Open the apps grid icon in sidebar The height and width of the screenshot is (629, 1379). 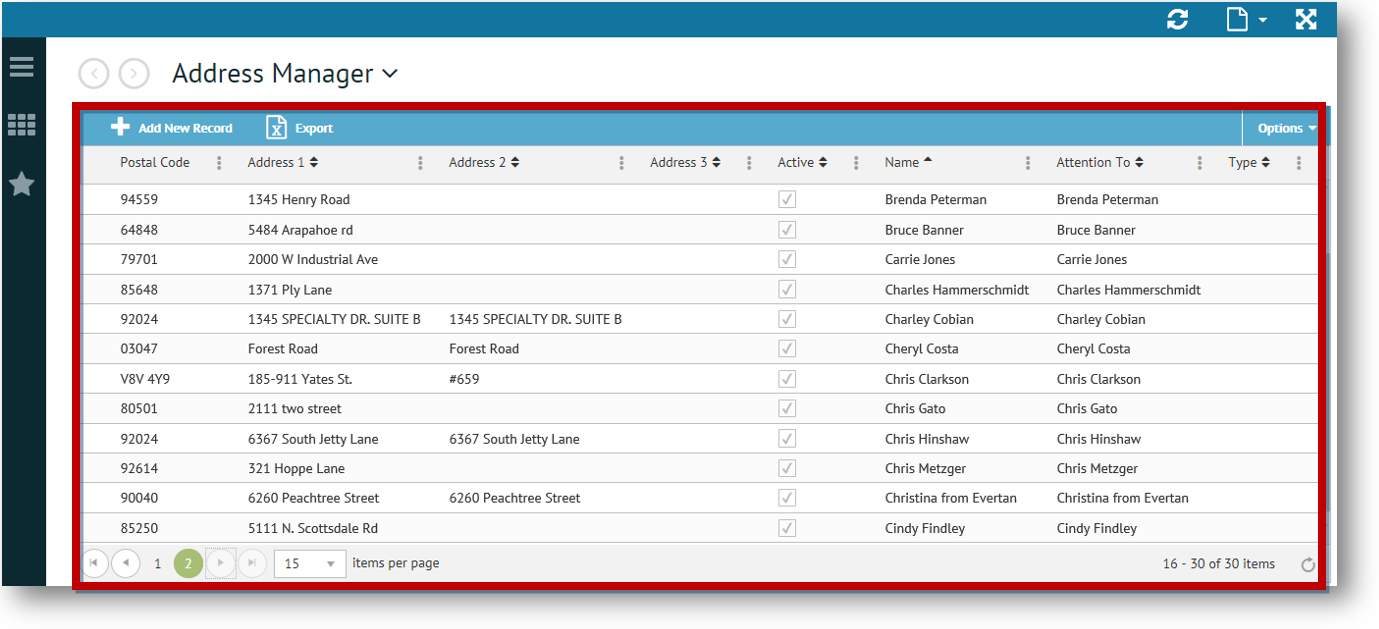[21, 125]
